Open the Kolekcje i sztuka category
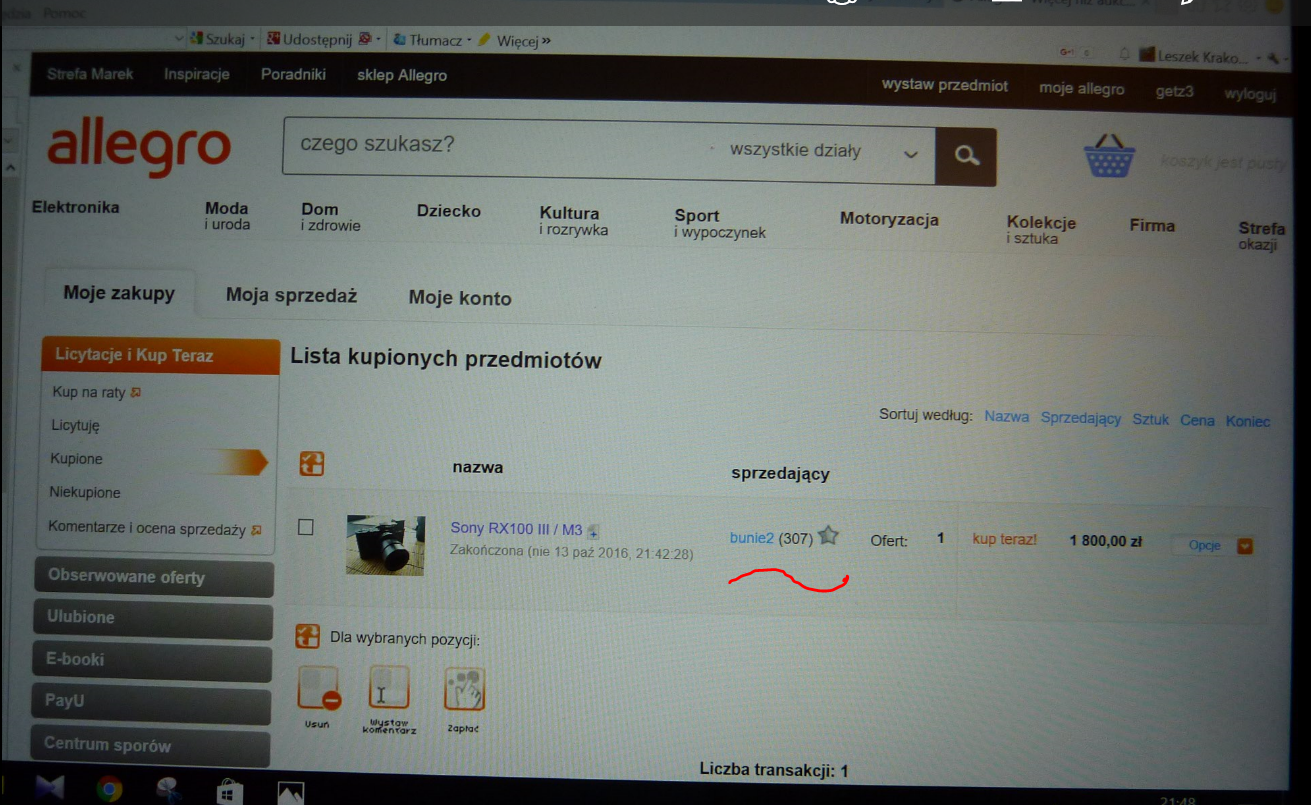Image resolution: width=1311 pixels, height=805 pixels. [x=1041, y=230]
